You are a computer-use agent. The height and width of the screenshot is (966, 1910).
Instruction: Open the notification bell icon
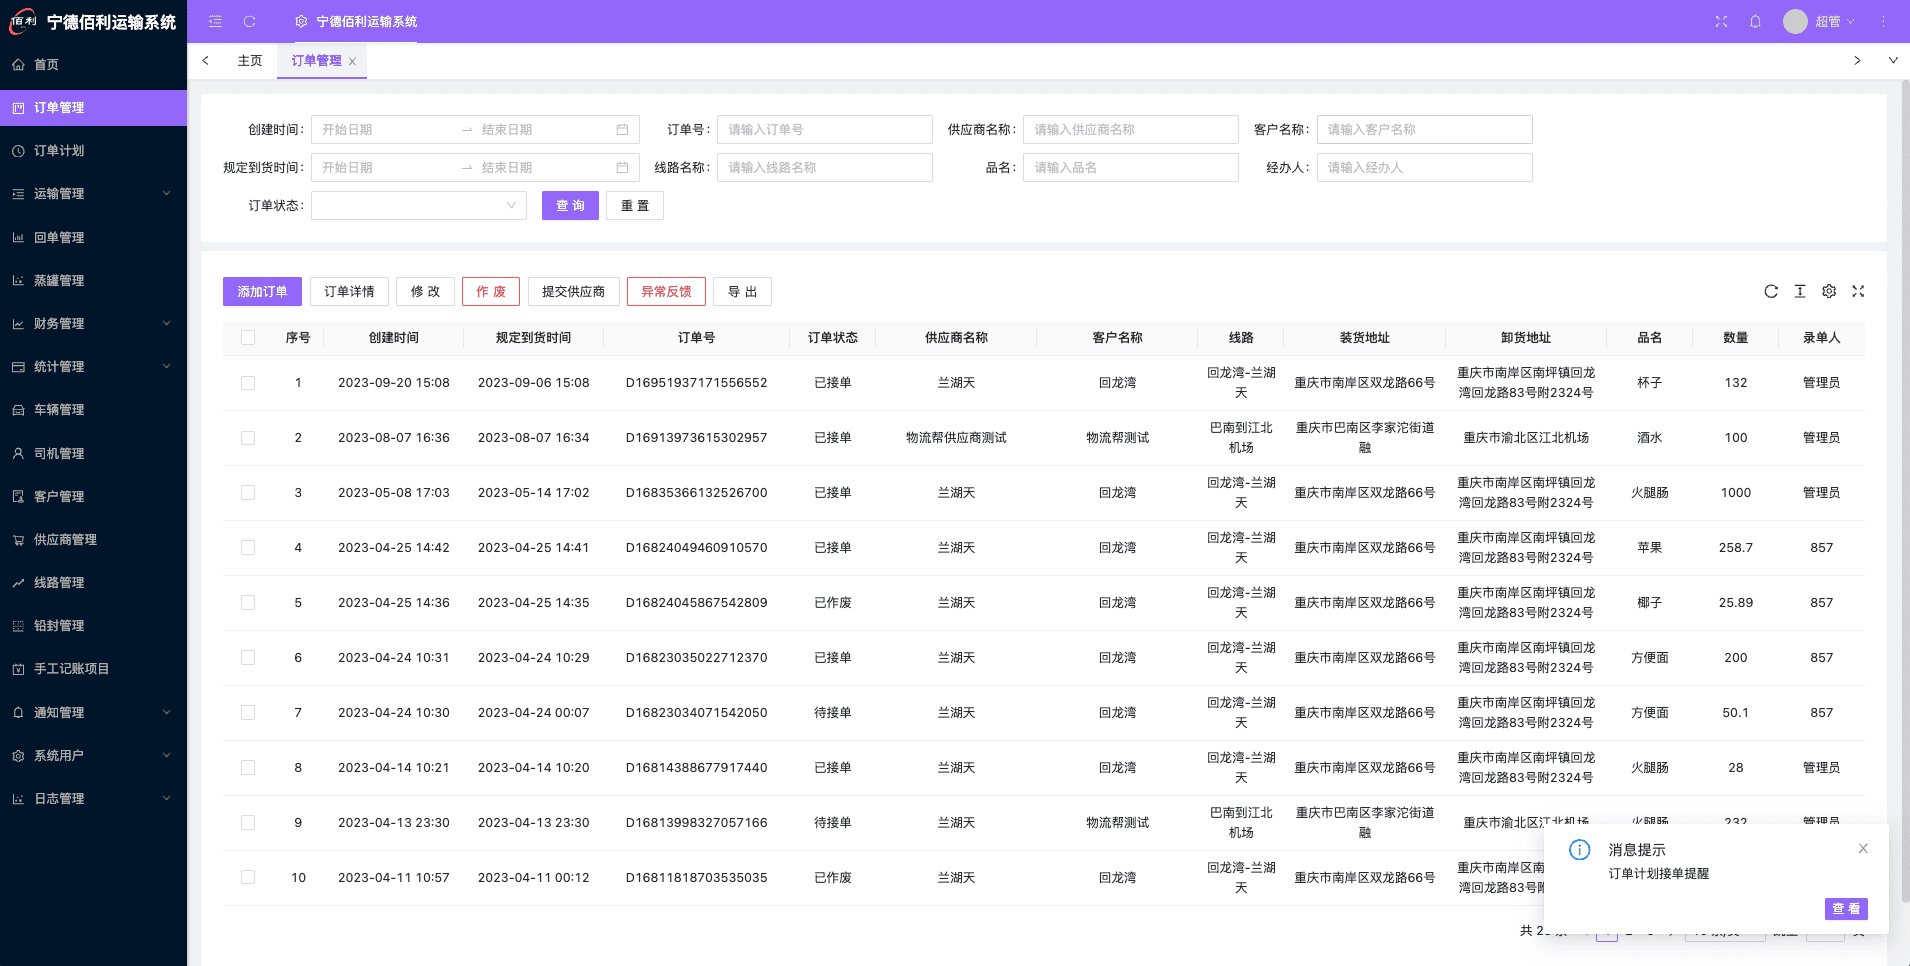pyautogui.click(x=1755, y=21)
